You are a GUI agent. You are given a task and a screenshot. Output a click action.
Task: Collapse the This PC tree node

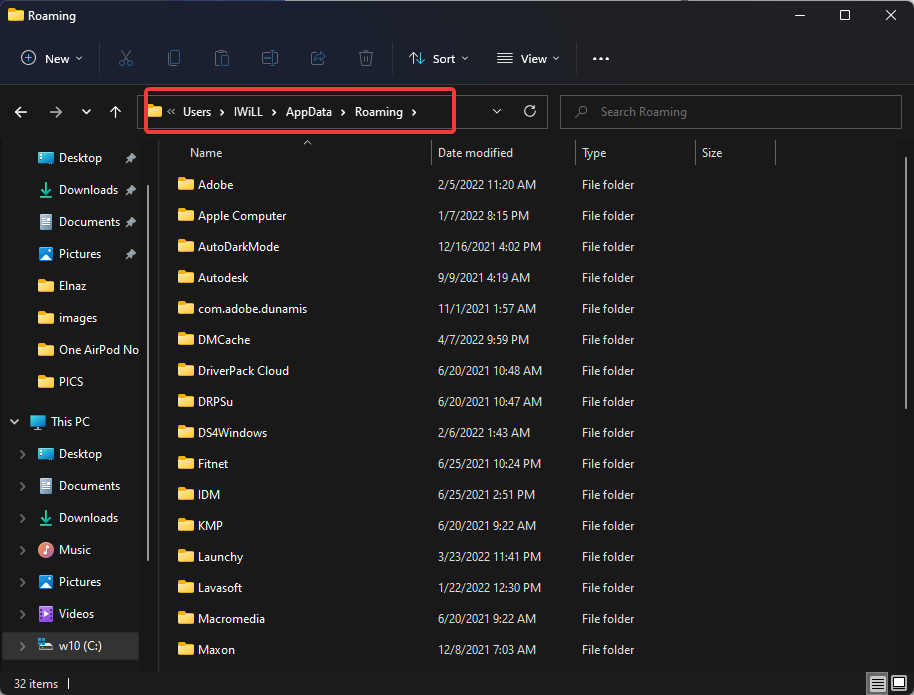click(15, 422)
